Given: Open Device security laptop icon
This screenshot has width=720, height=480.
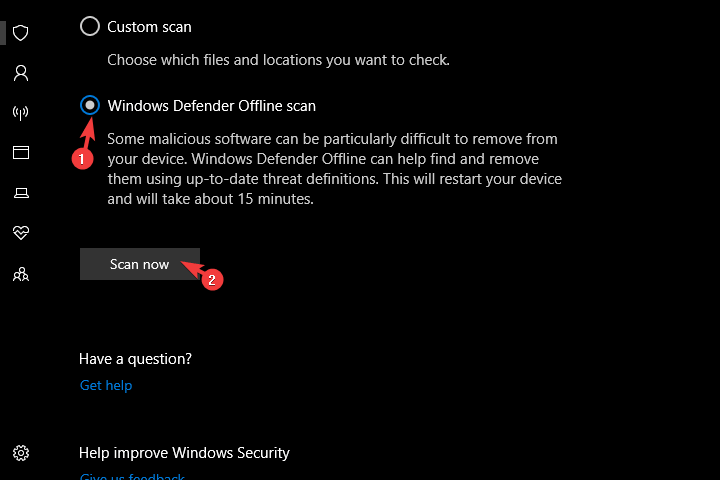Looking at the screenshot, I should [21, 193].
